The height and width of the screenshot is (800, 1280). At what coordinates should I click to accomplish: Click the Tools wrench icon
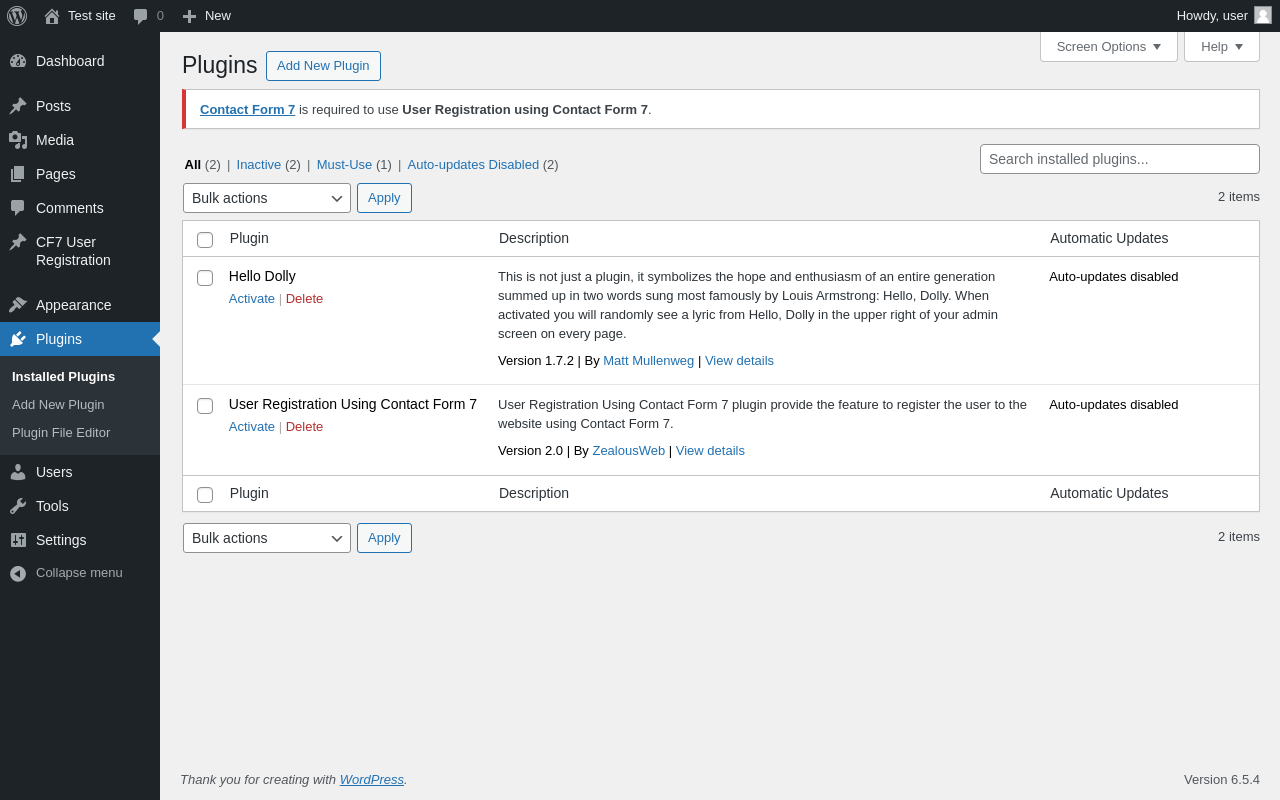pos(18,506)
